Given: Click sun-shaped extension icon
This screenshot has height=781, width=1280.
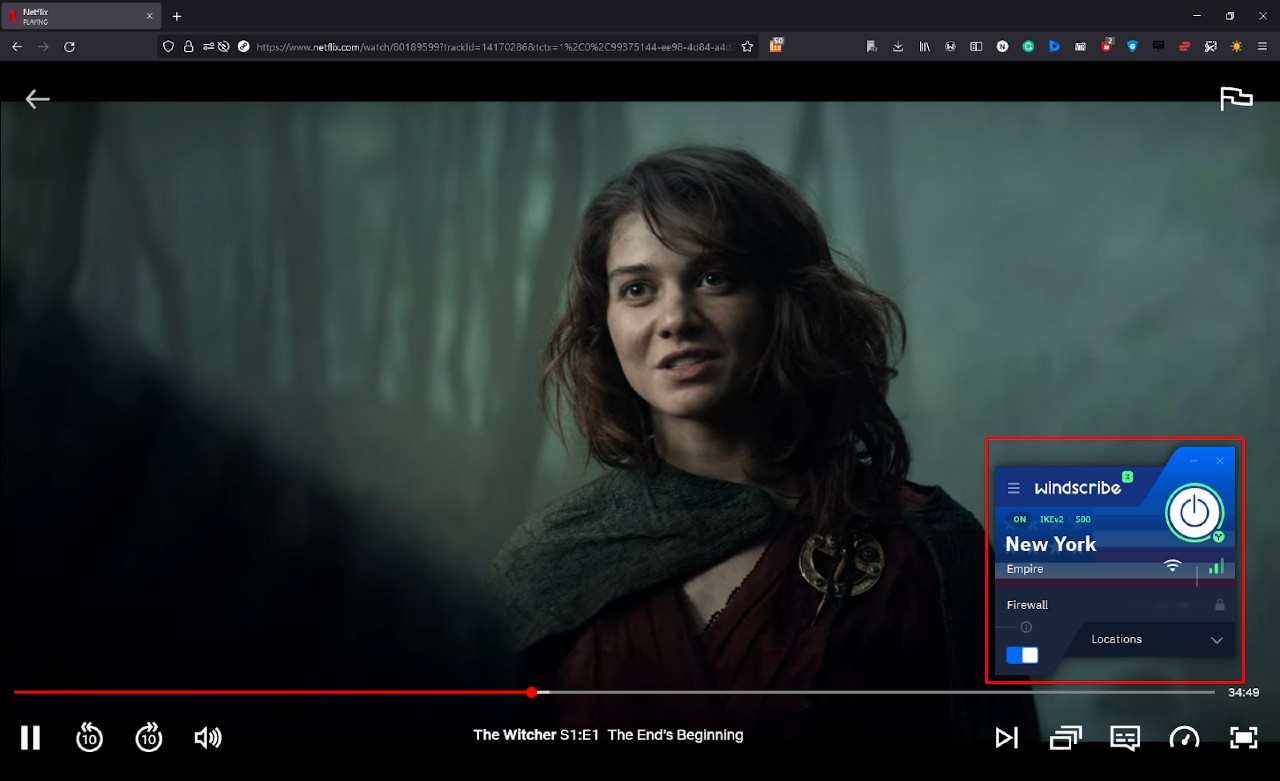Looking at the screenshot, I should click(1237, 46).
